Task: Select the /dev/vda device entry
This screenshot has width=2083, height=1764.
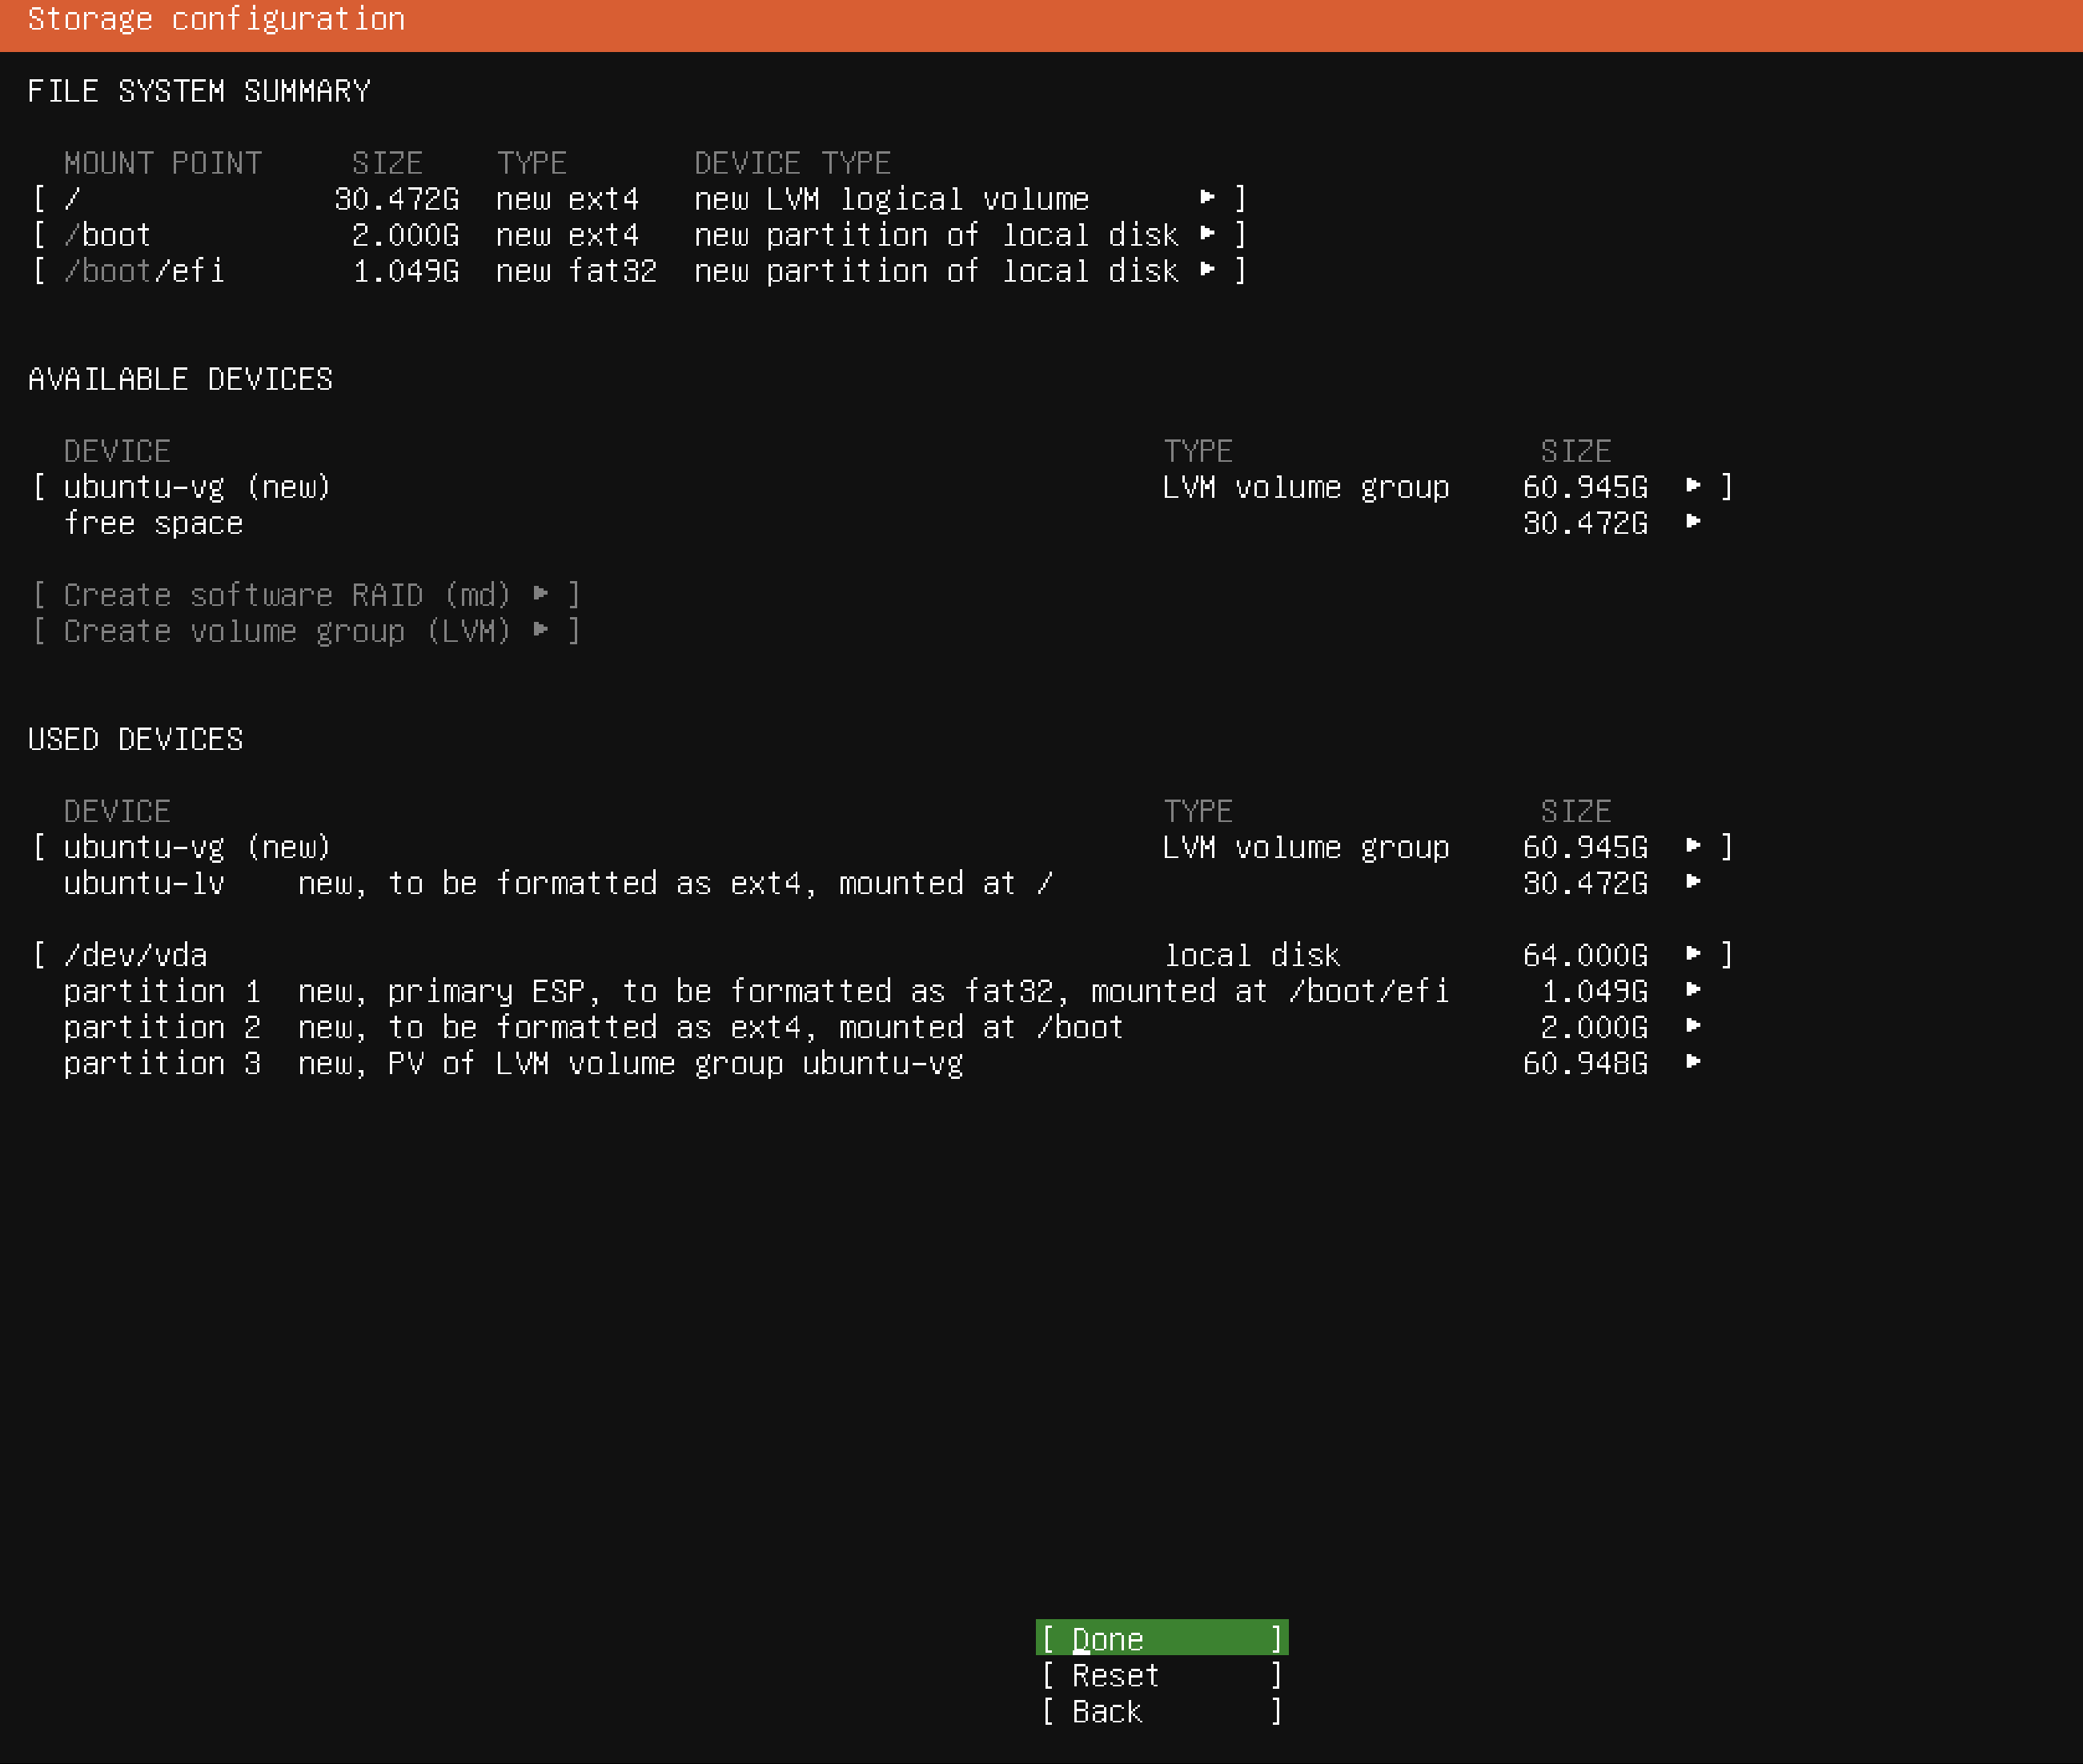Action: coord(136,955)
